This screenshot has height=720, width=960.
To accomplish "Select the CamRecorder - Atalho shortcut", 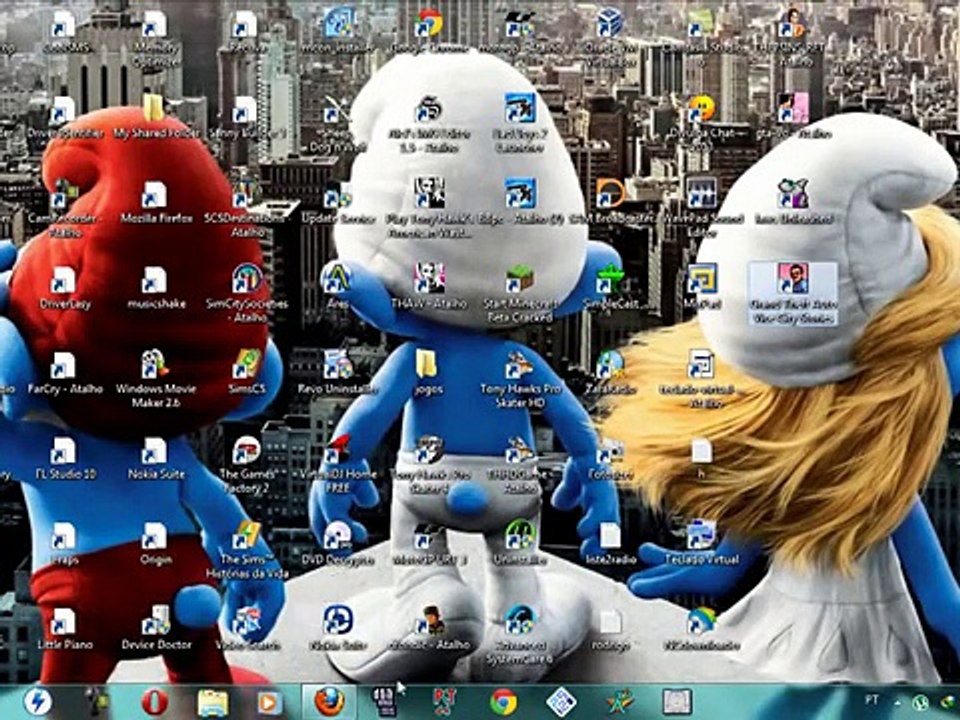I will (65, 208).
